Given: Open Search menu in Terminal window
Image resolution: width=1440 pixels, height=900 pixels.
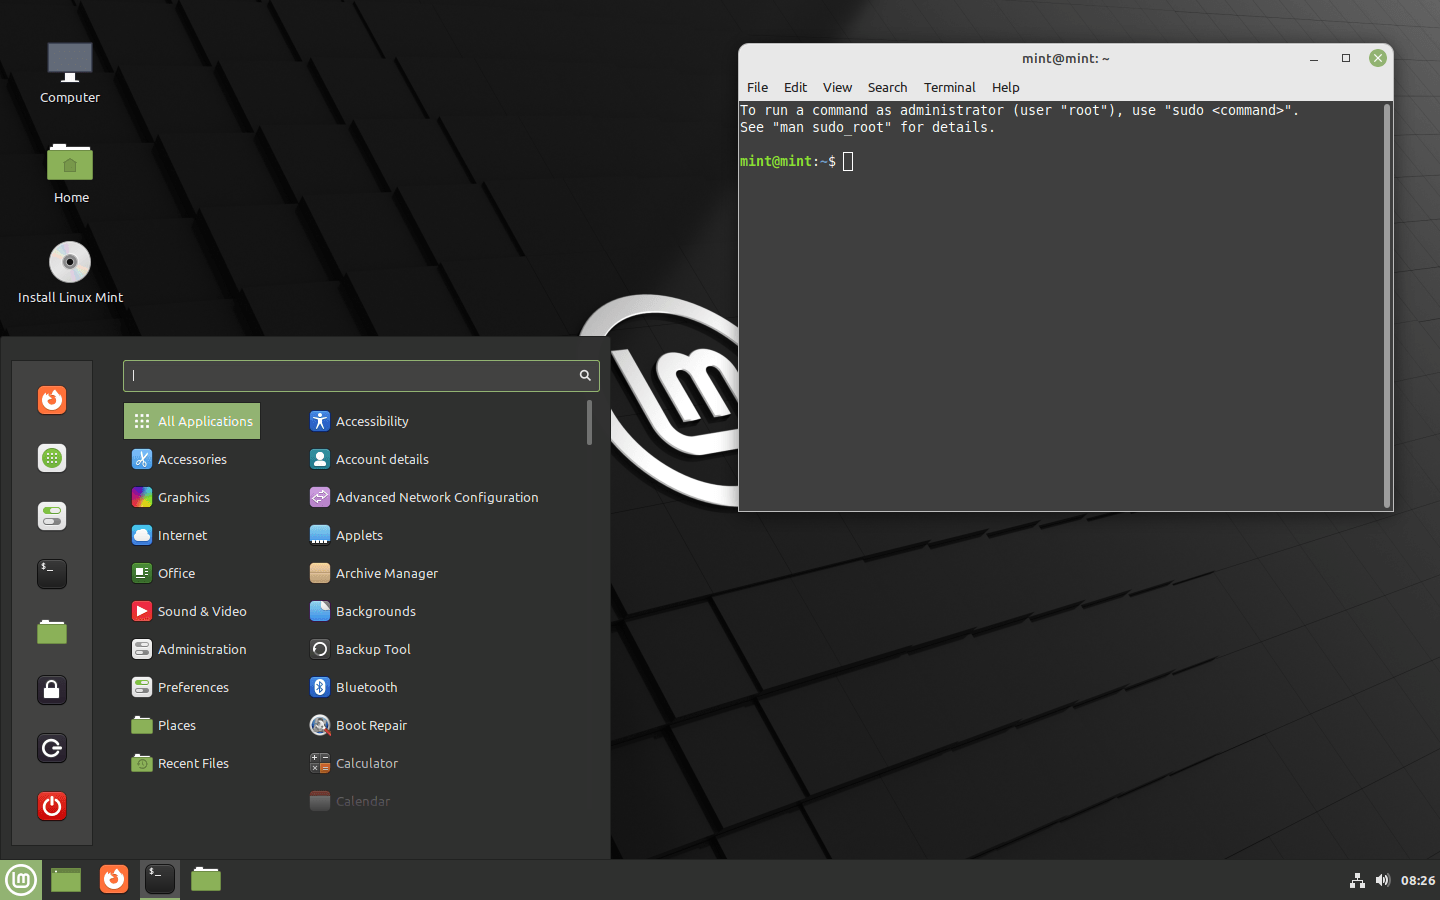Looking at the screenshot, I should pyautogui.click(x=887, y=87).
